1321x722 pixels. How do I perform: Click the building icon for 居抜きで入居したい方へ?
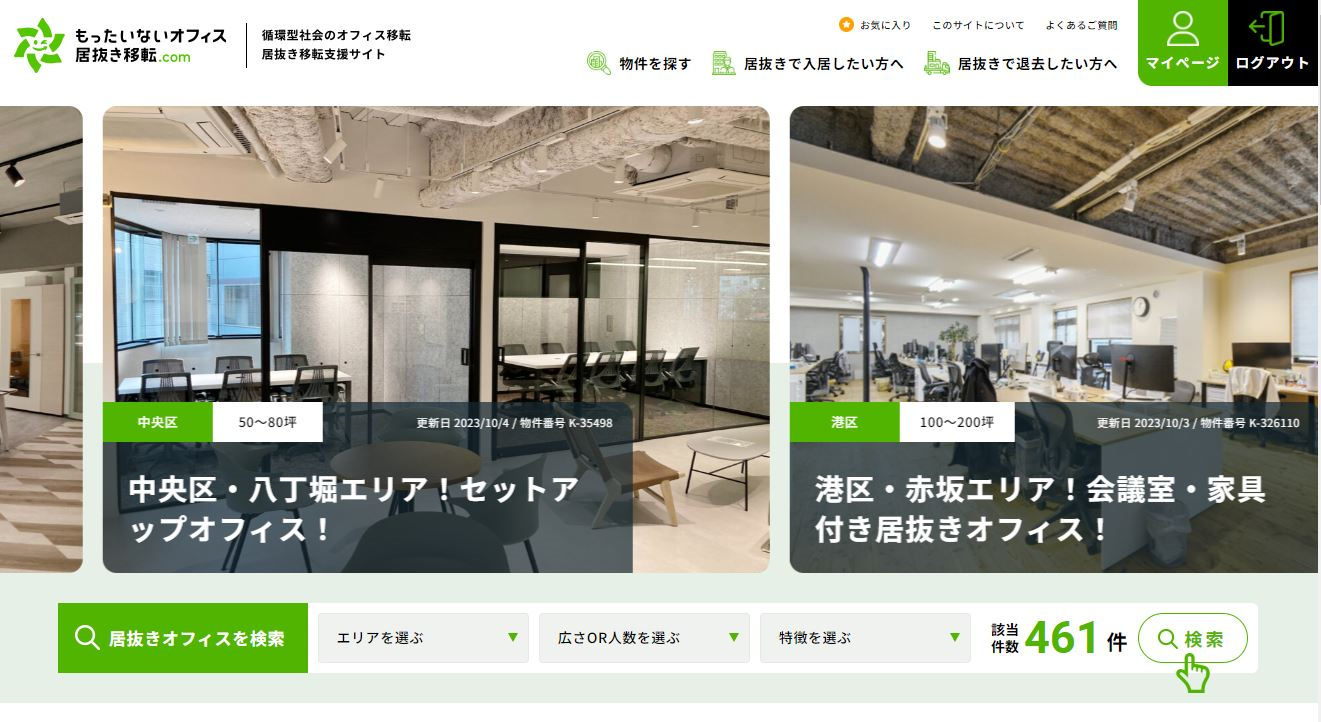point(723,63)
